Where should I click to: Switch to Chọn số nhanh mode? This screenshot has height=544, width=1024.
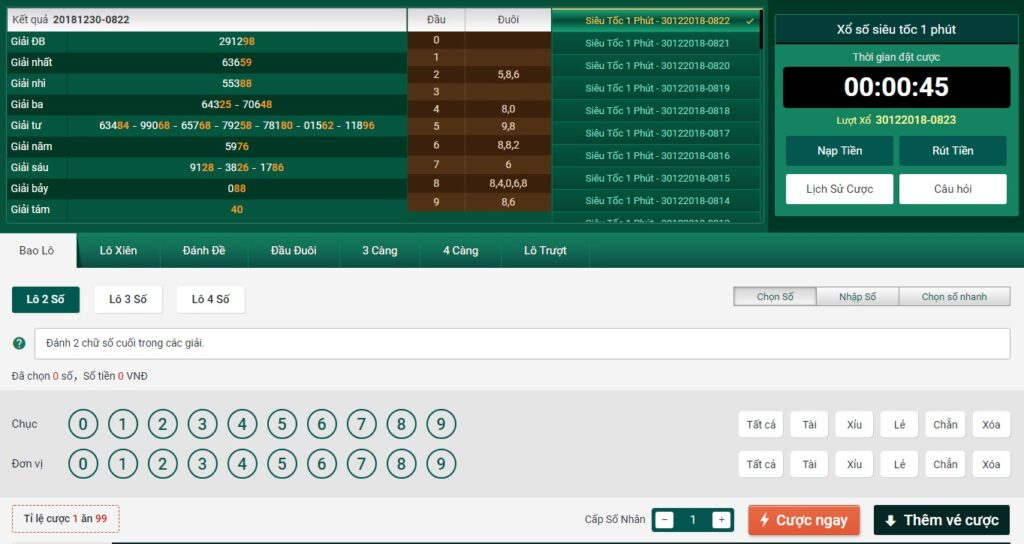coord(953,297)
